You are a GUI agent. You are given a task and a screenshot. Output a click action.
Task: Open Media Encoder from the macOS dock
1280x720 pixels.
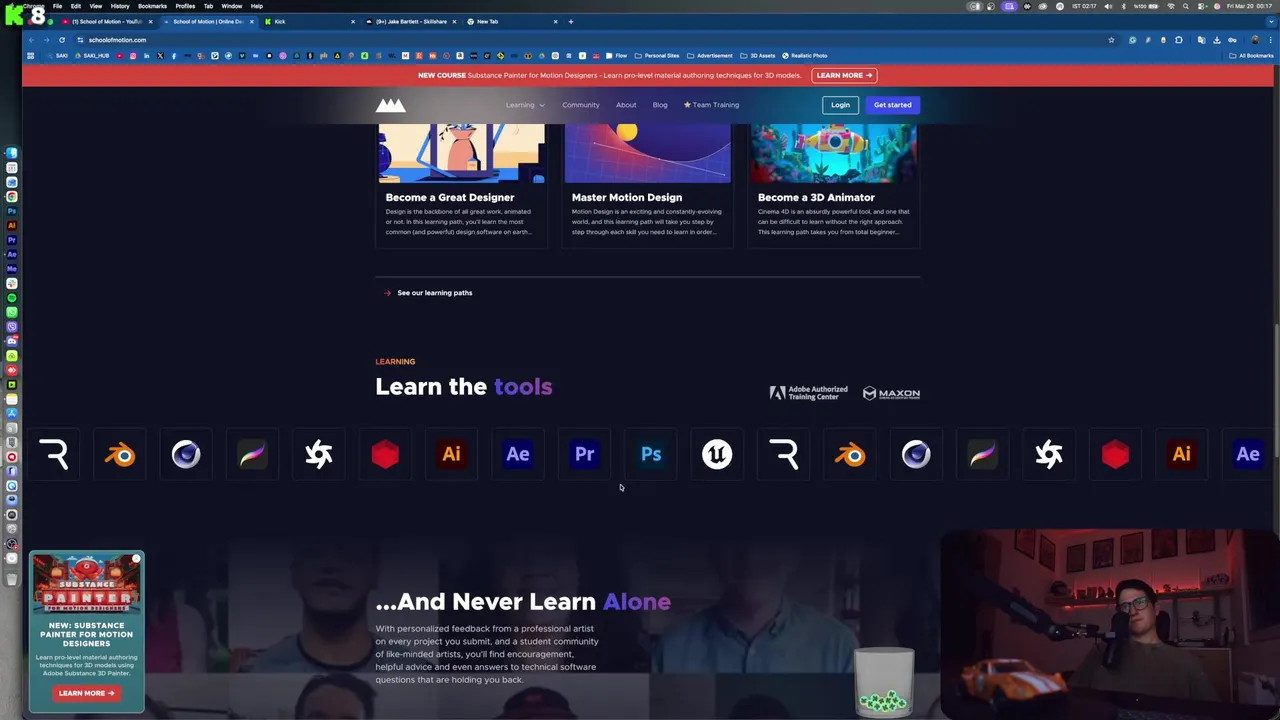[12, 269]
